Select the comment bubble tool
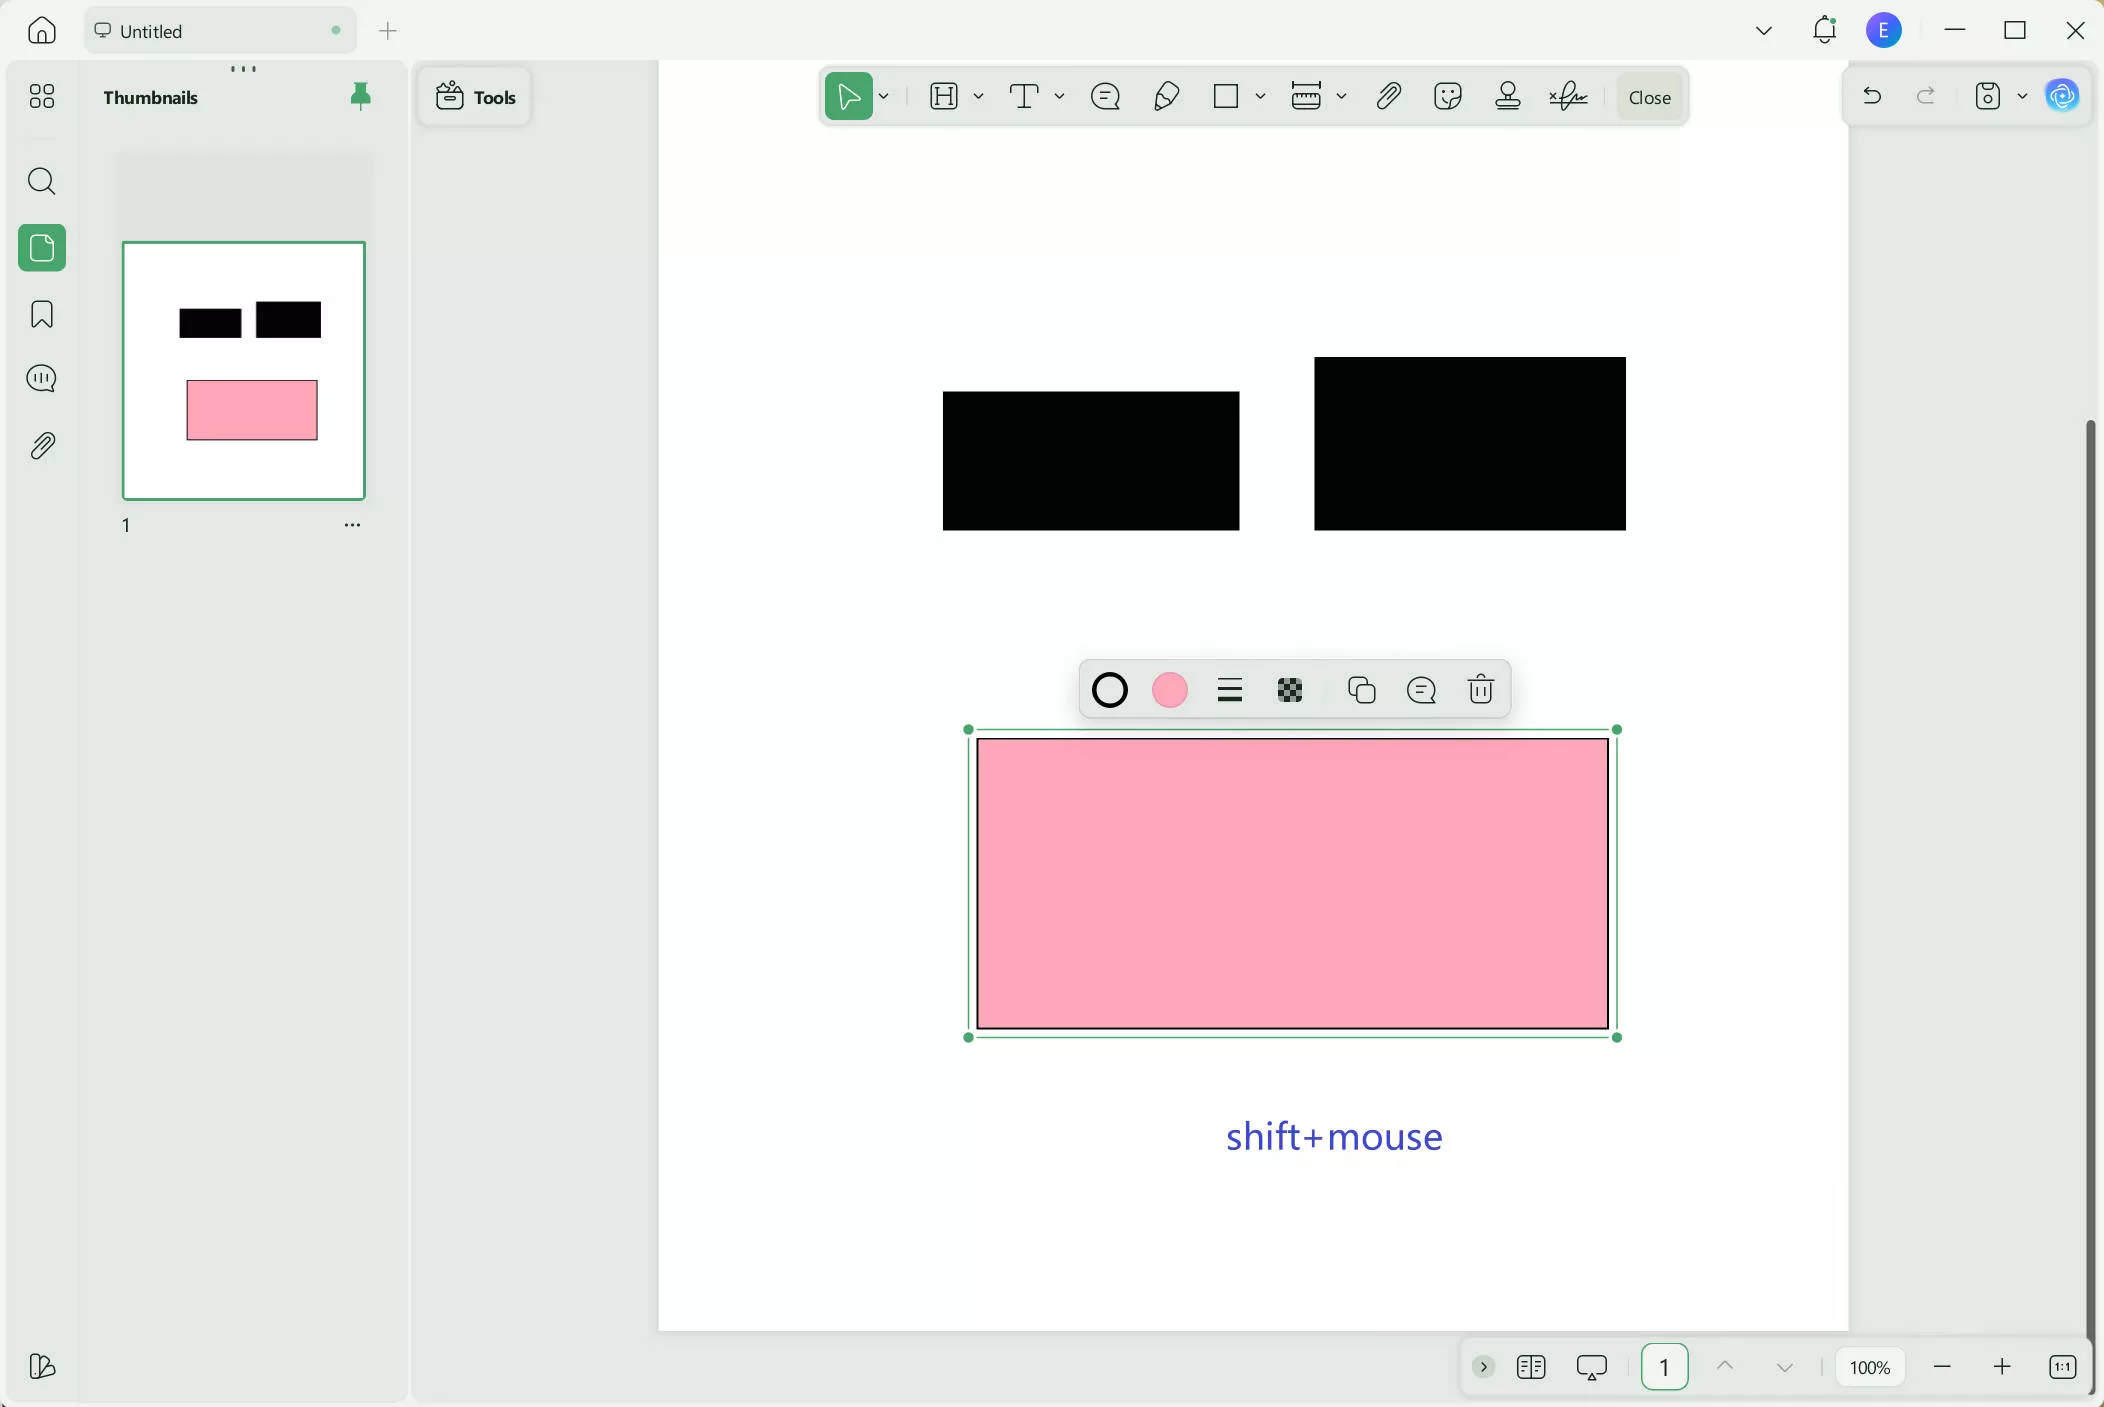The image size is (2104, 1407). pyautogui.click(x=1105, y=96)
